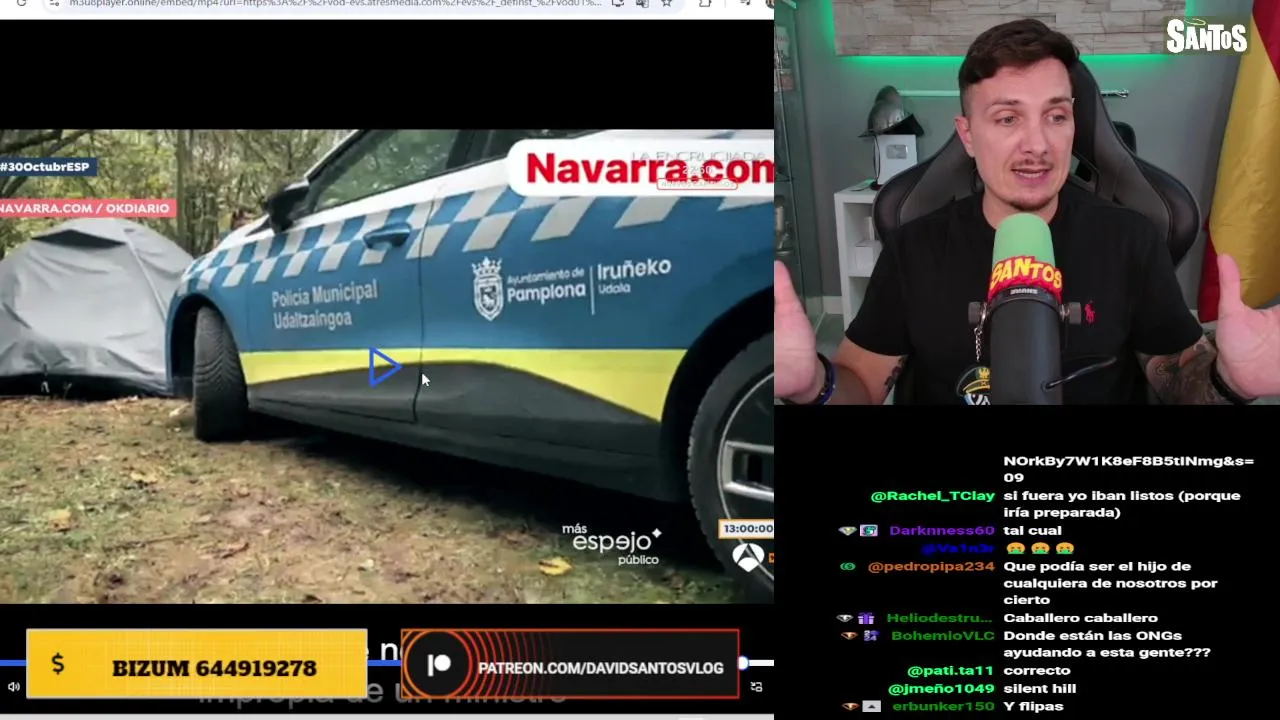The height and width of the screenshot is (720, 1280).
Task: Click the NAVARRA.COM / OKDIARIO source label
Action: click(87, 208)
